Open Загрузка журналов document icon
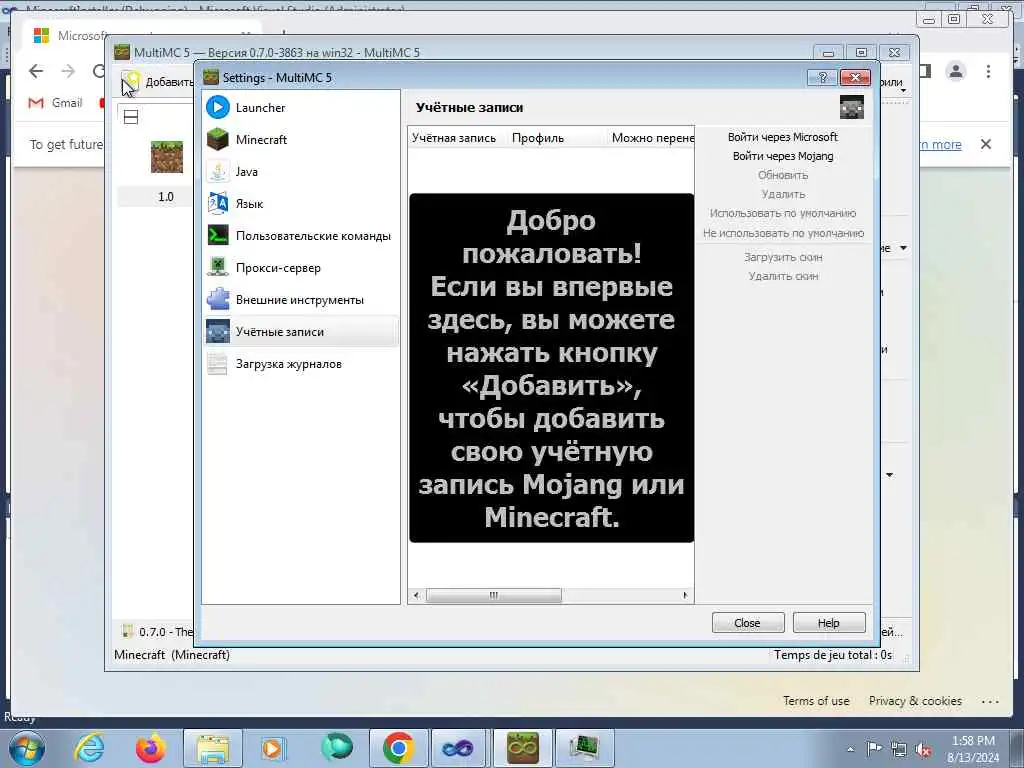Viewport: 1024px width, 768px height. tap(217, 363)
